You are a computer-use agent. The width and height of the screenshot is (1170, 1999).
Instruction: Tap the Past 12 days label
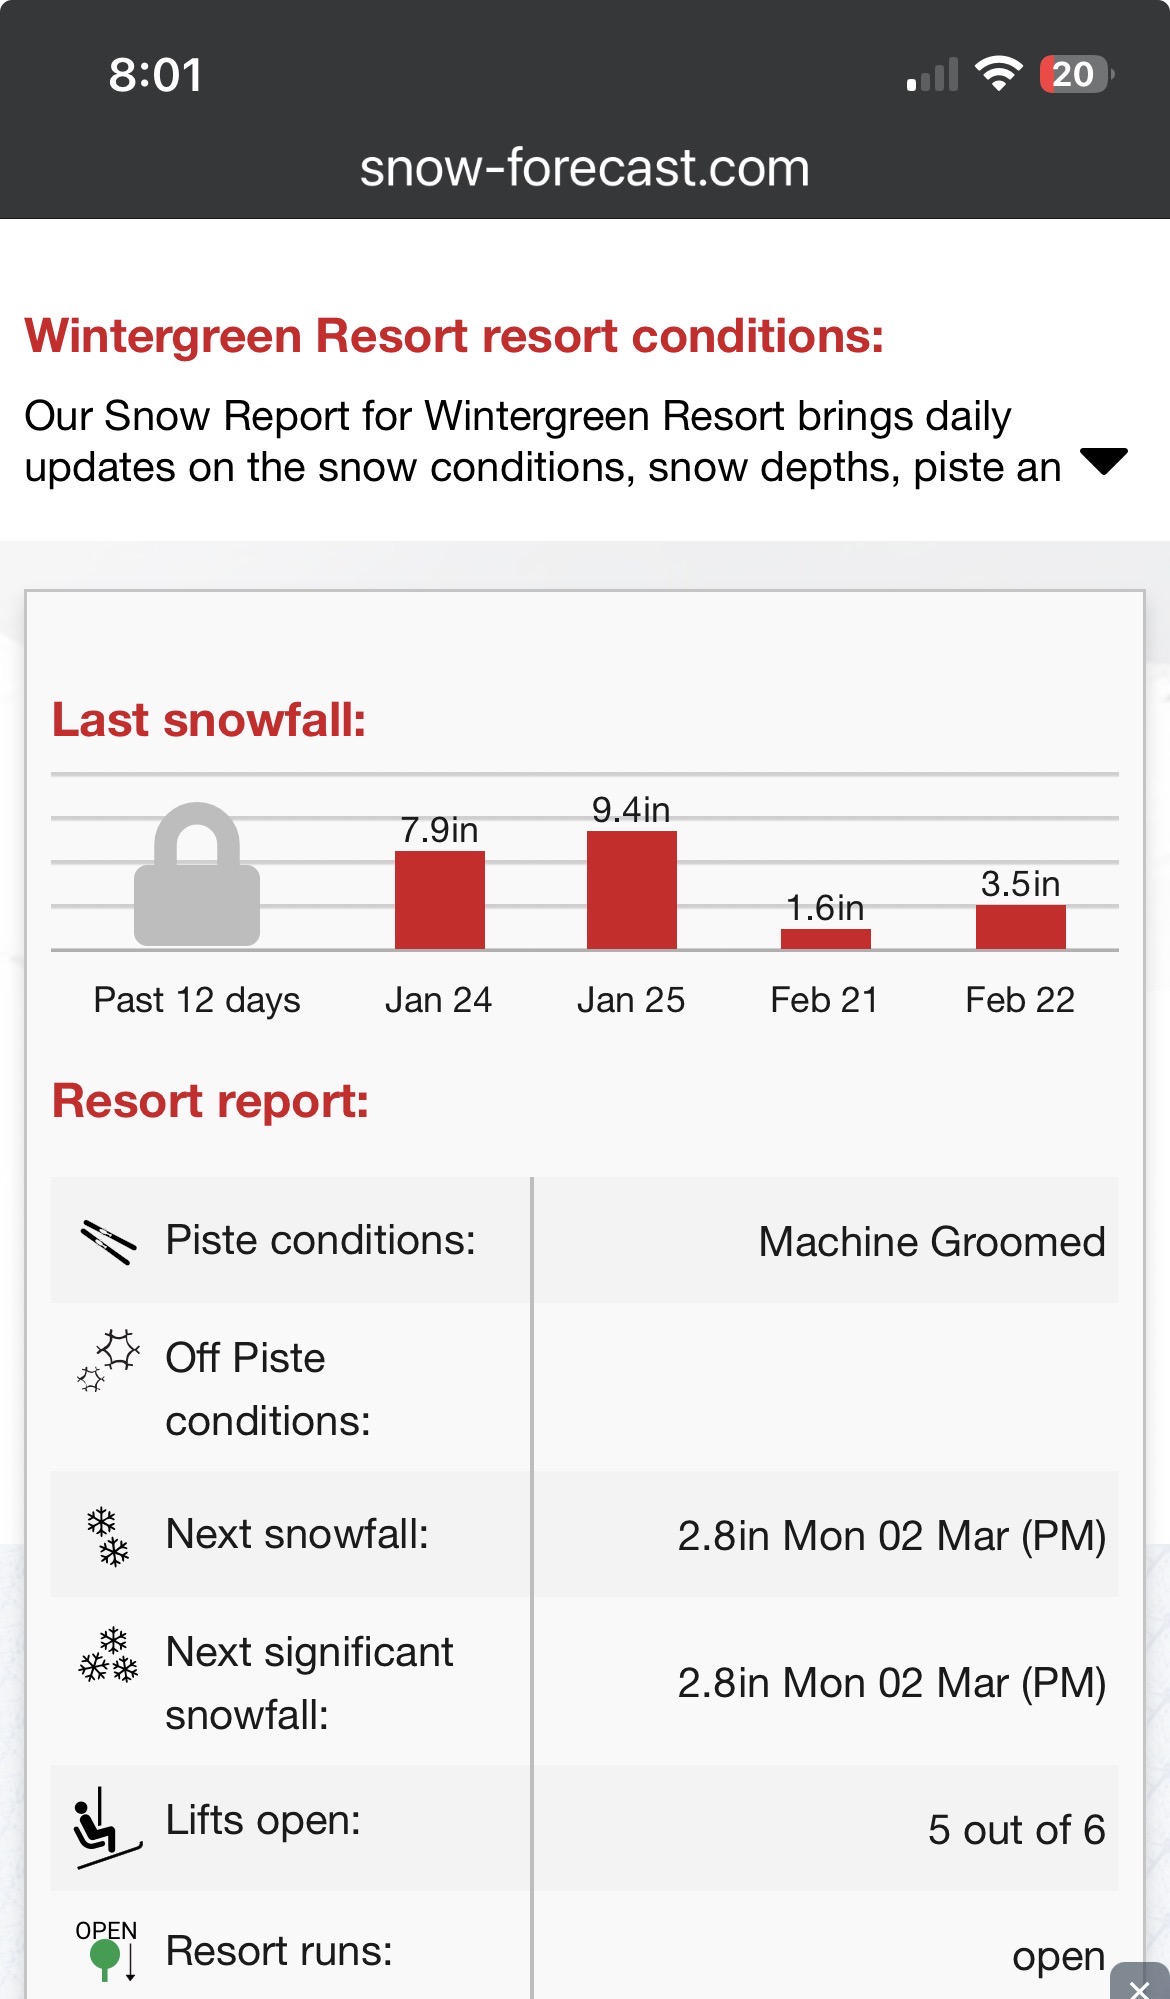(x=197, y=1000)
